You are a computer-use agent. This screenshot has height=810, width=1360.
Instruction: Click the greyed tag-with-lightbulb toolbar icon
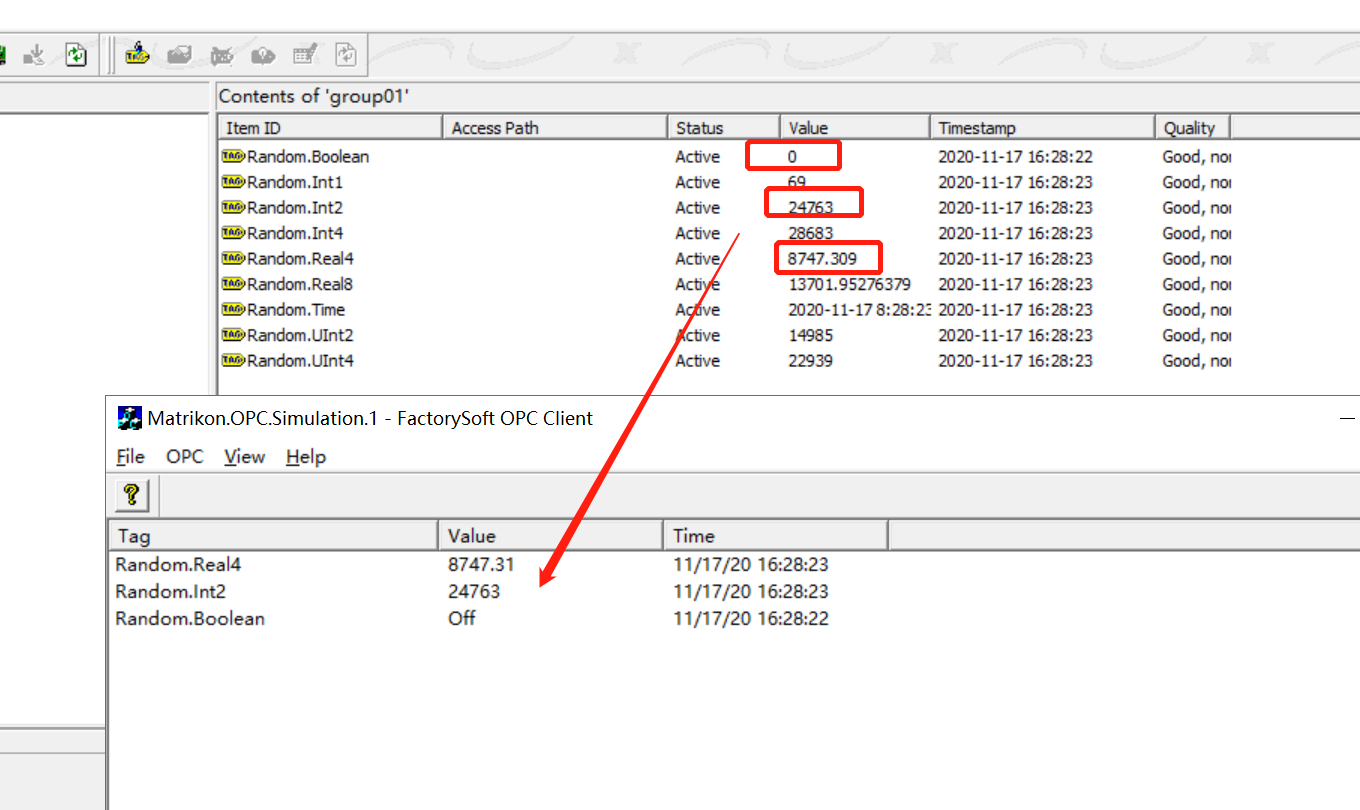click(x=263, y=55)
